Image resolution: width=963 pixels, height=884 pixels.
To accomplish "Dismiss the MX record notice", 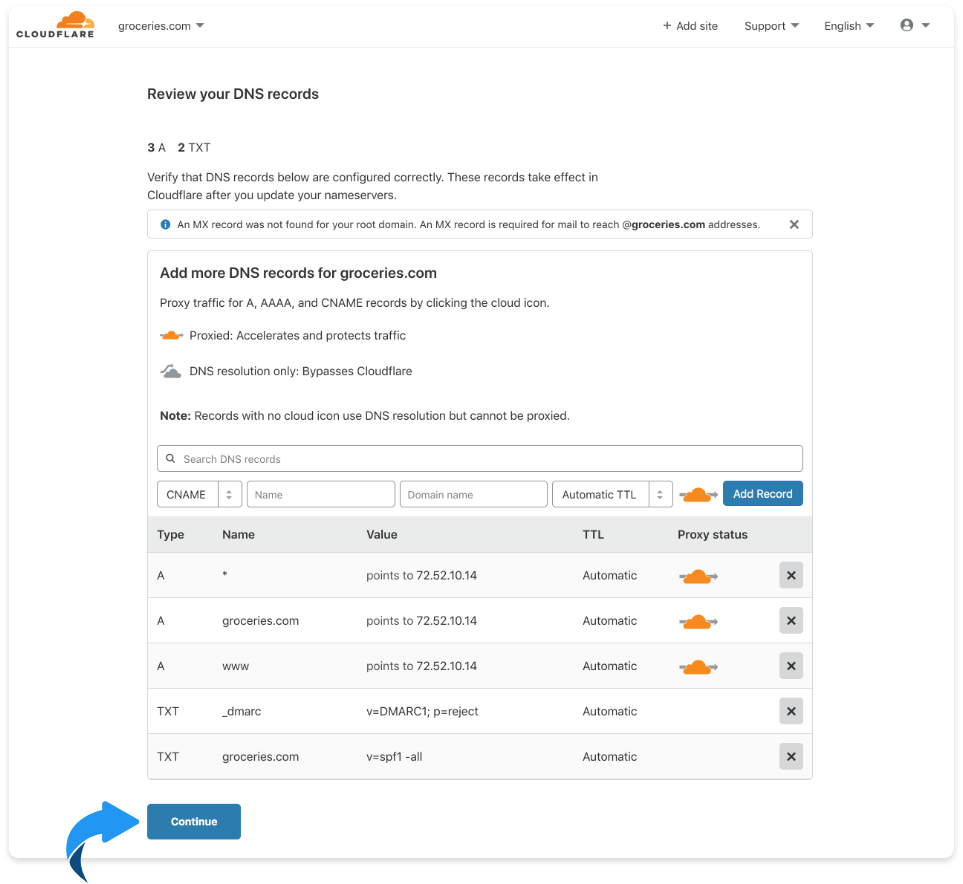I will [x=794, y=224].
